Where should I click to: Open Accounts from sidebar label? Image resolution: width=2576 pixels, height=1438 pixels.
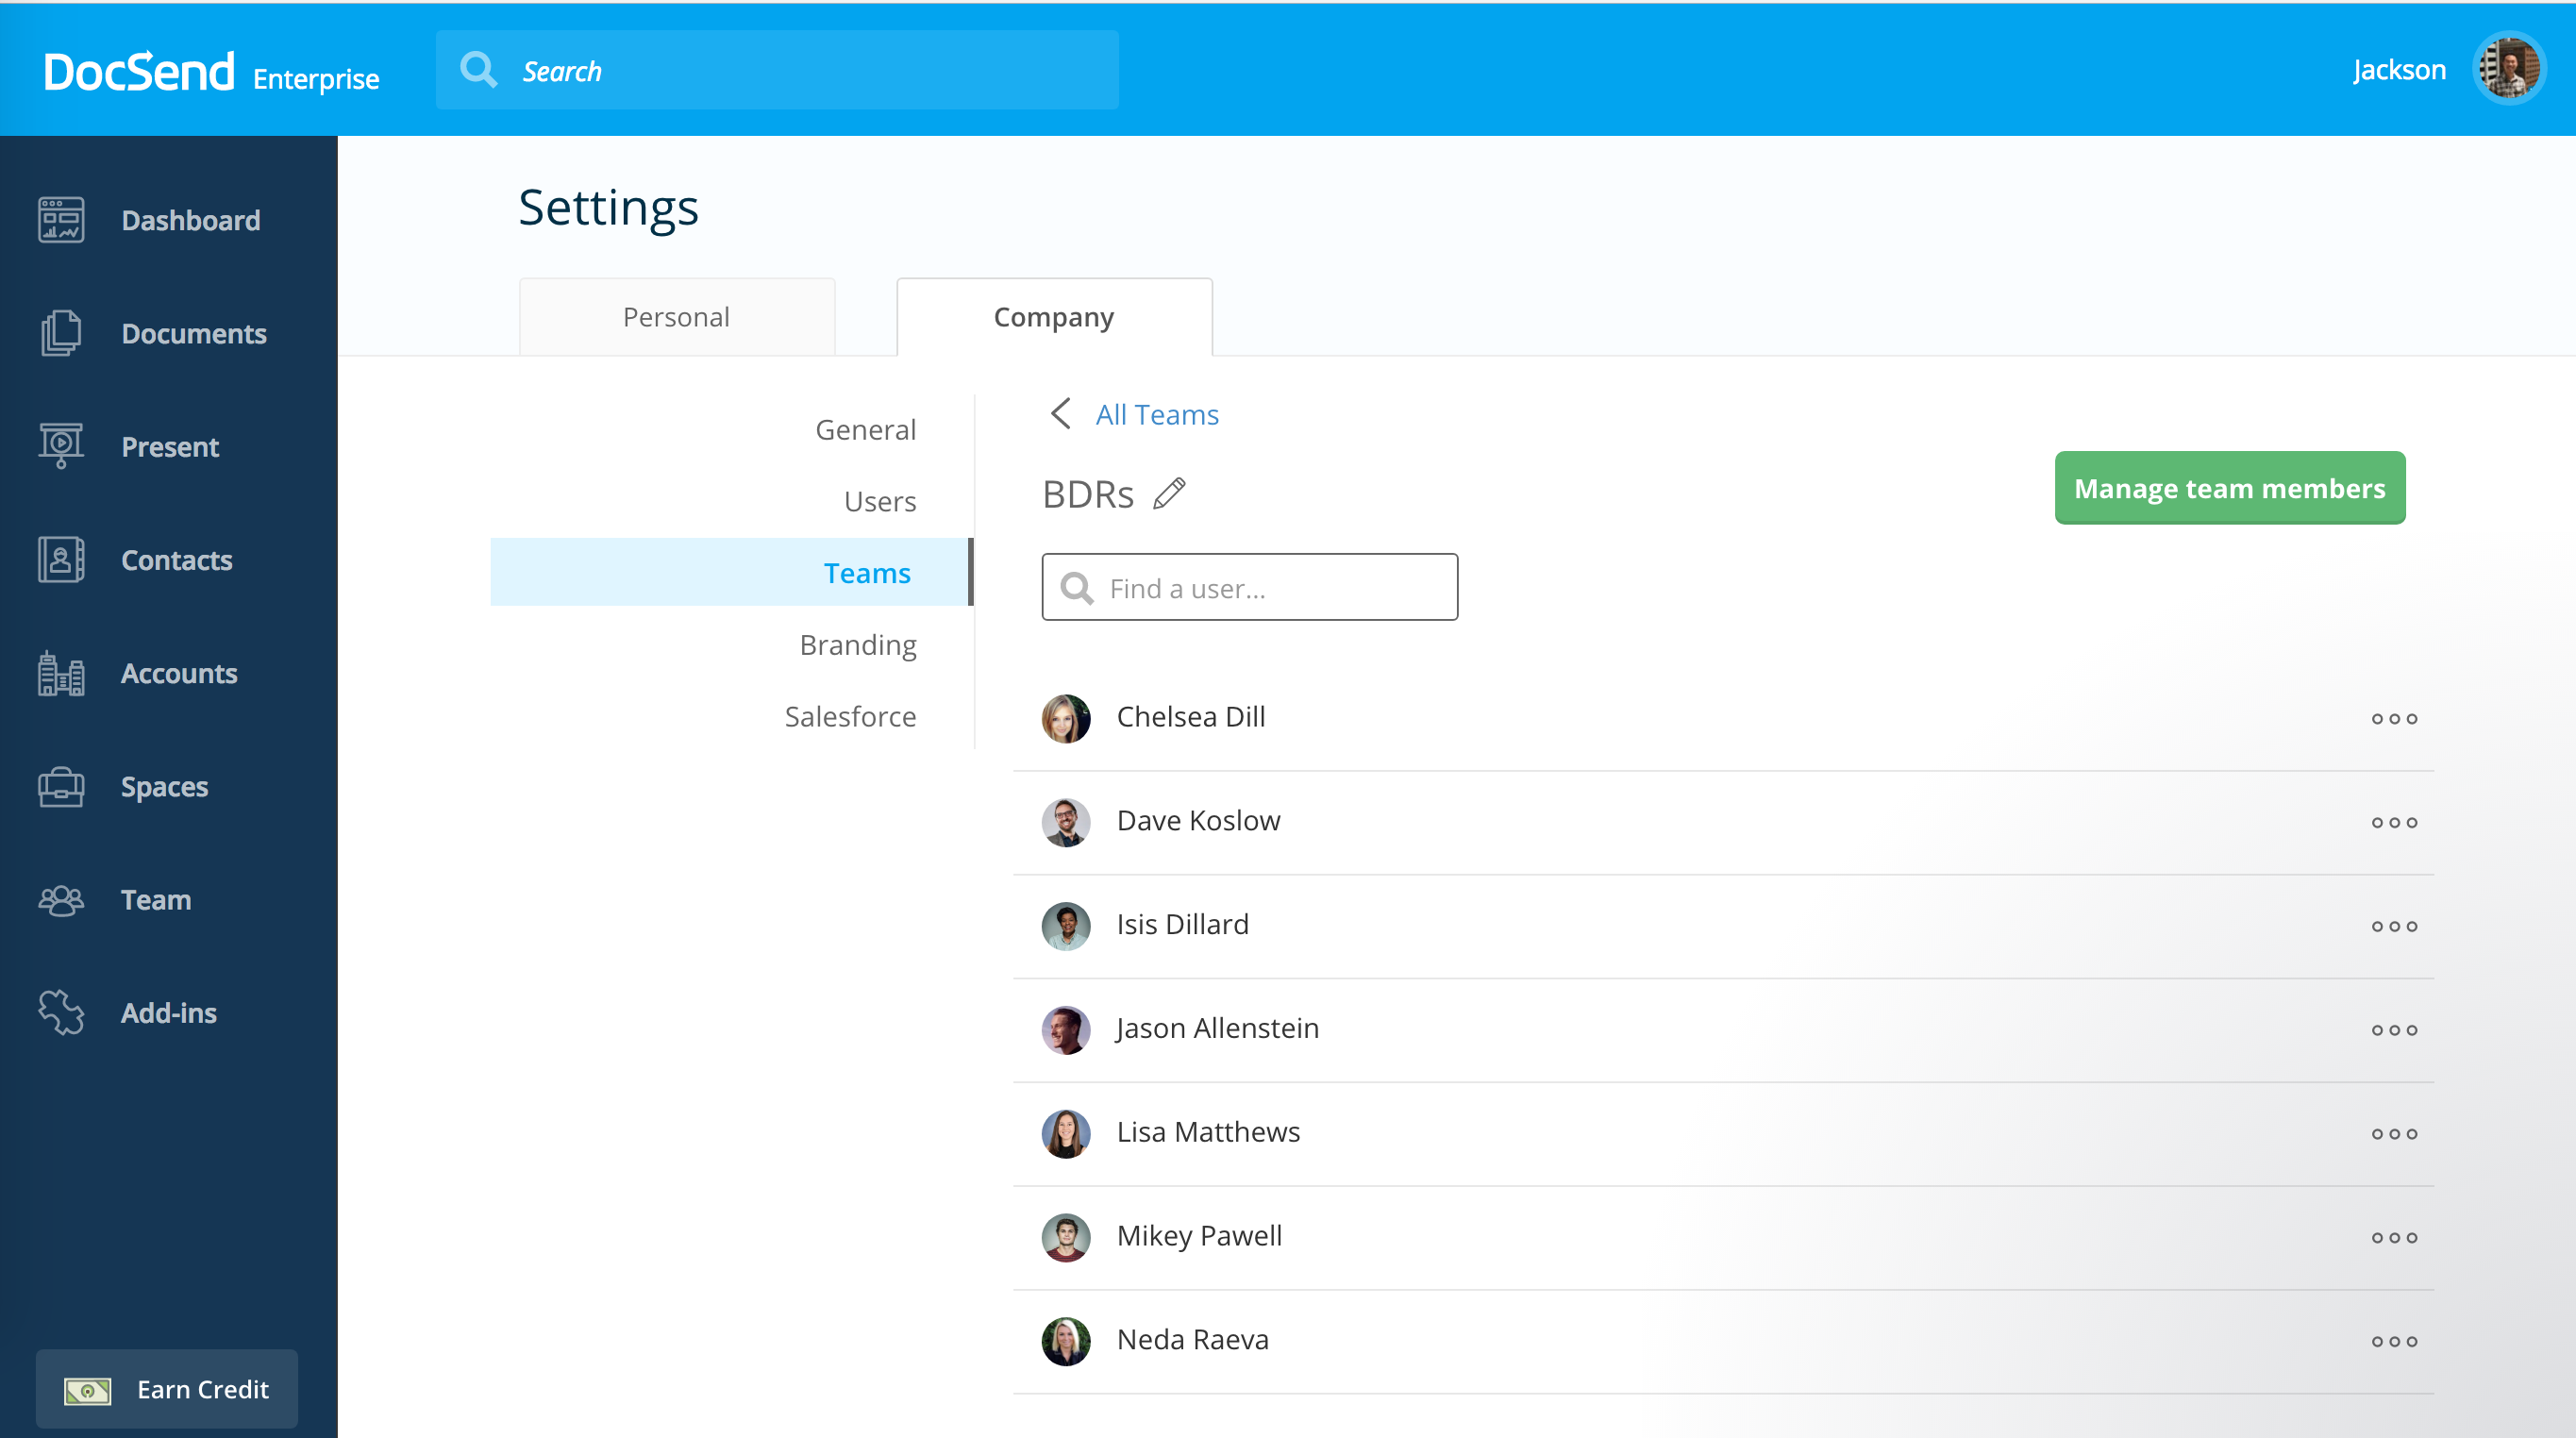click(x=179, y=673)
